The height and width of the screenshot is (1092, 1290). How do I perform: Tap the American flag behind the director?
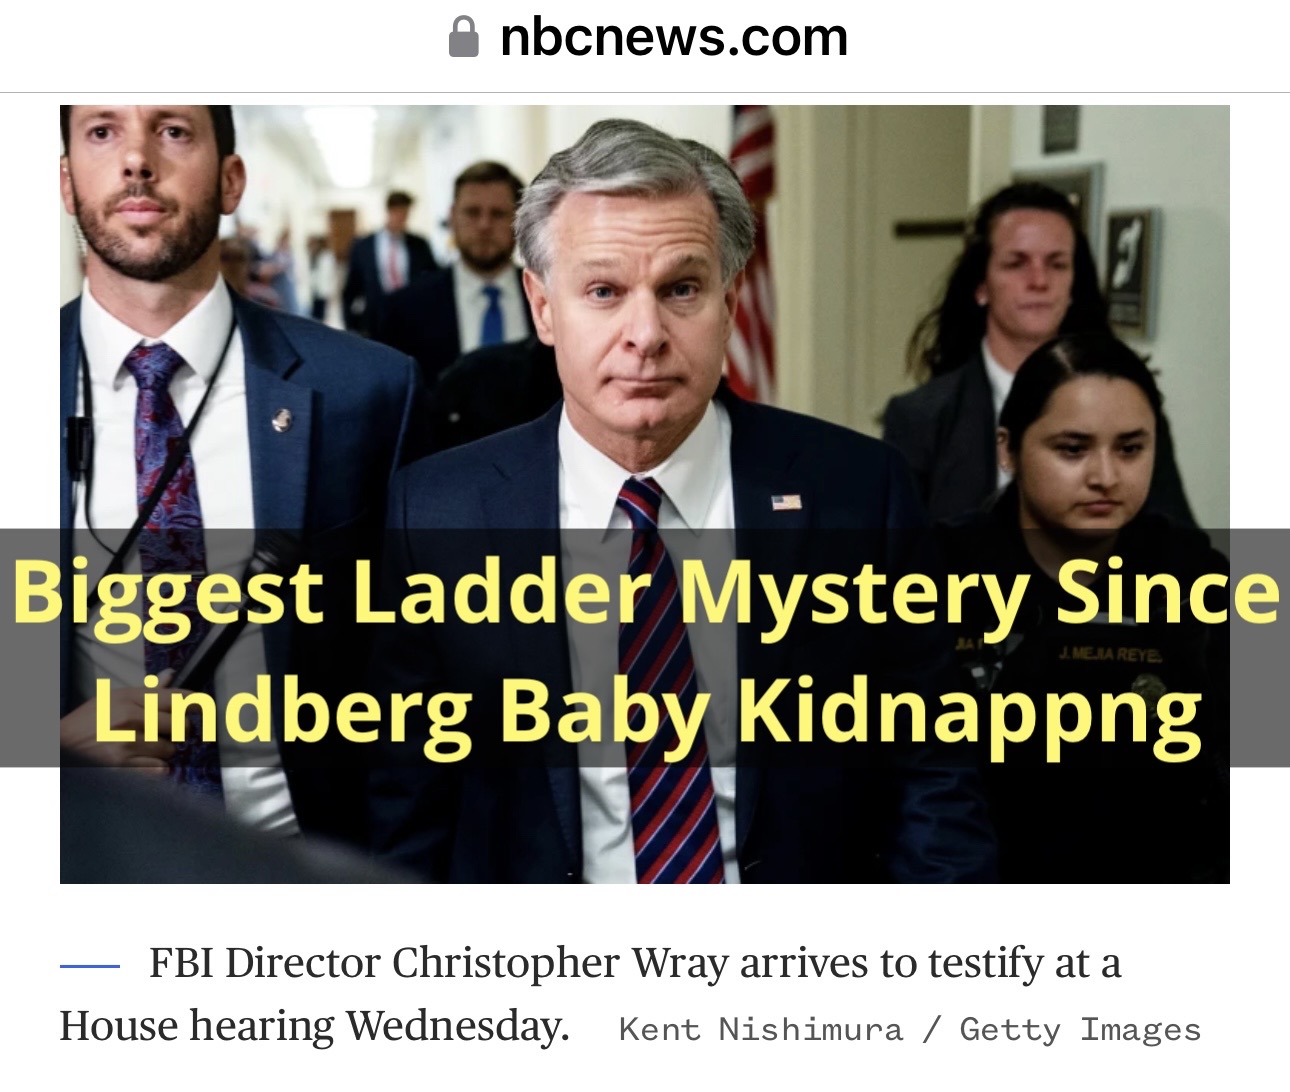point(753,250)
